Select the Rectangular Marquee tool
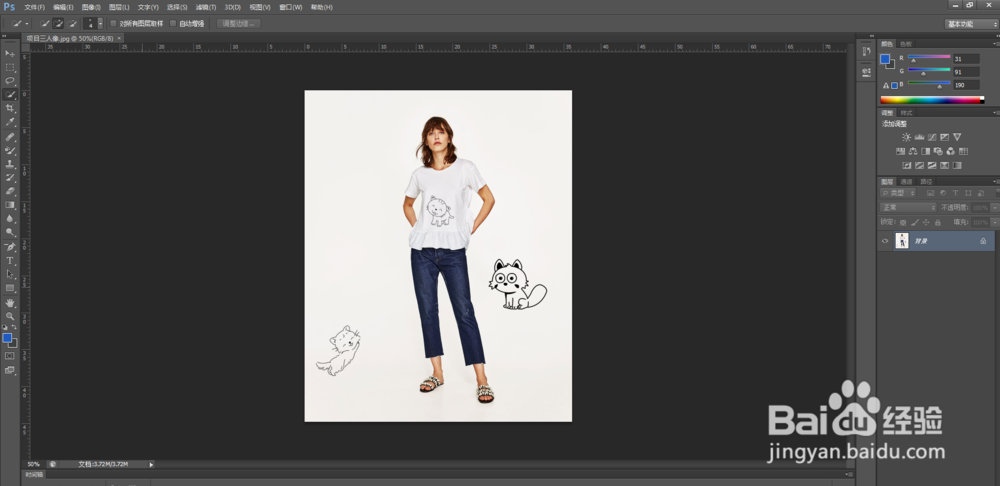The width and height of the screenshot is (1000, 486). (x=10, y=67)
